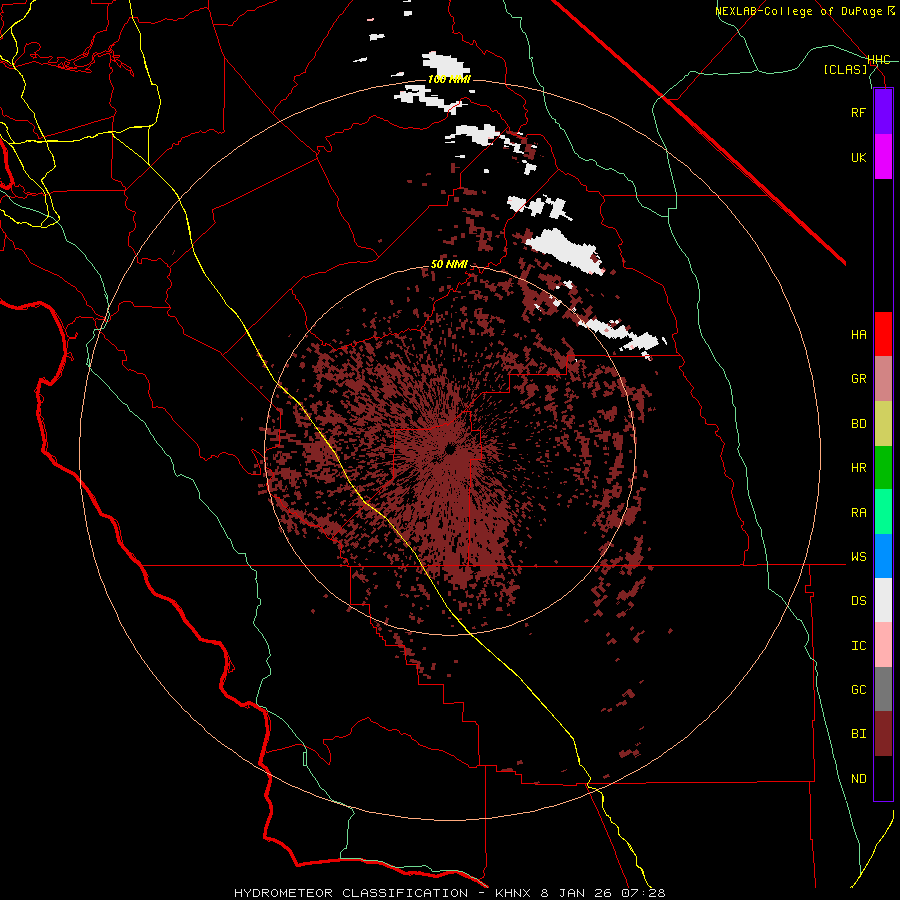Click the "RA" legend label
This screenshot has height=900, width=900.
coord(858,513)
